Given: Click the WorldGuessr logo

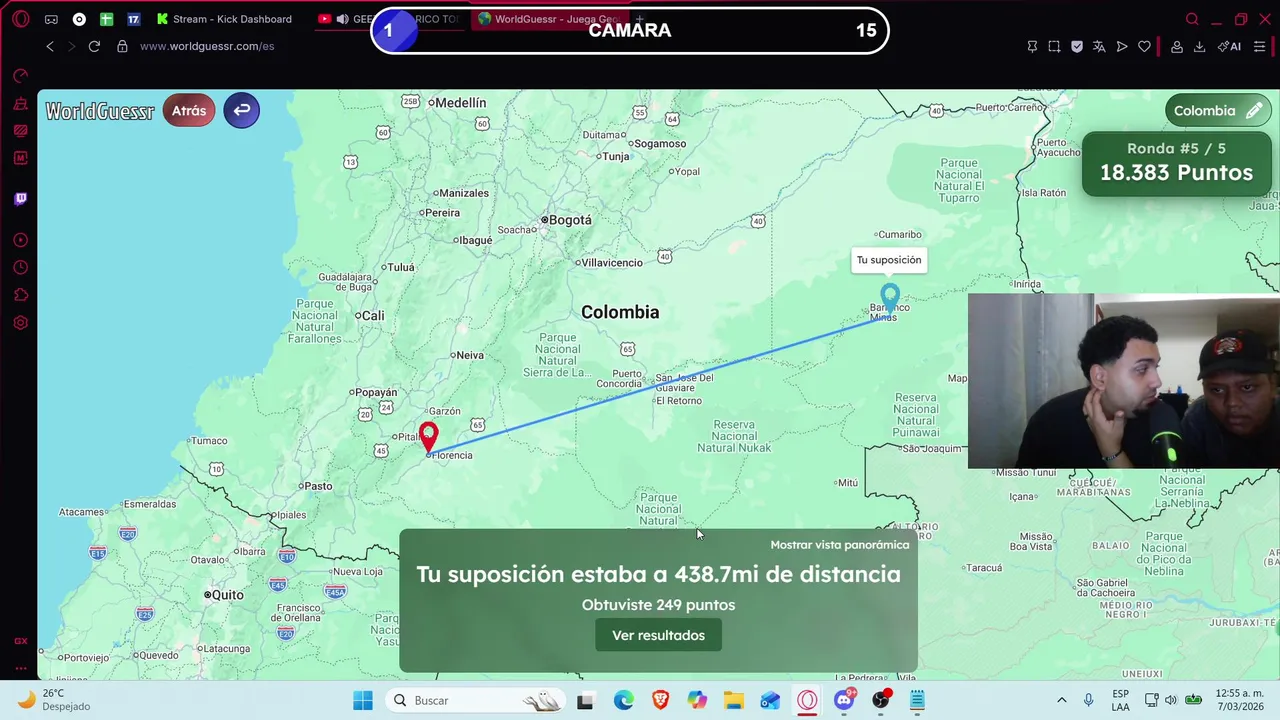Looking at the screenshot, I should (x=100, y=111).
